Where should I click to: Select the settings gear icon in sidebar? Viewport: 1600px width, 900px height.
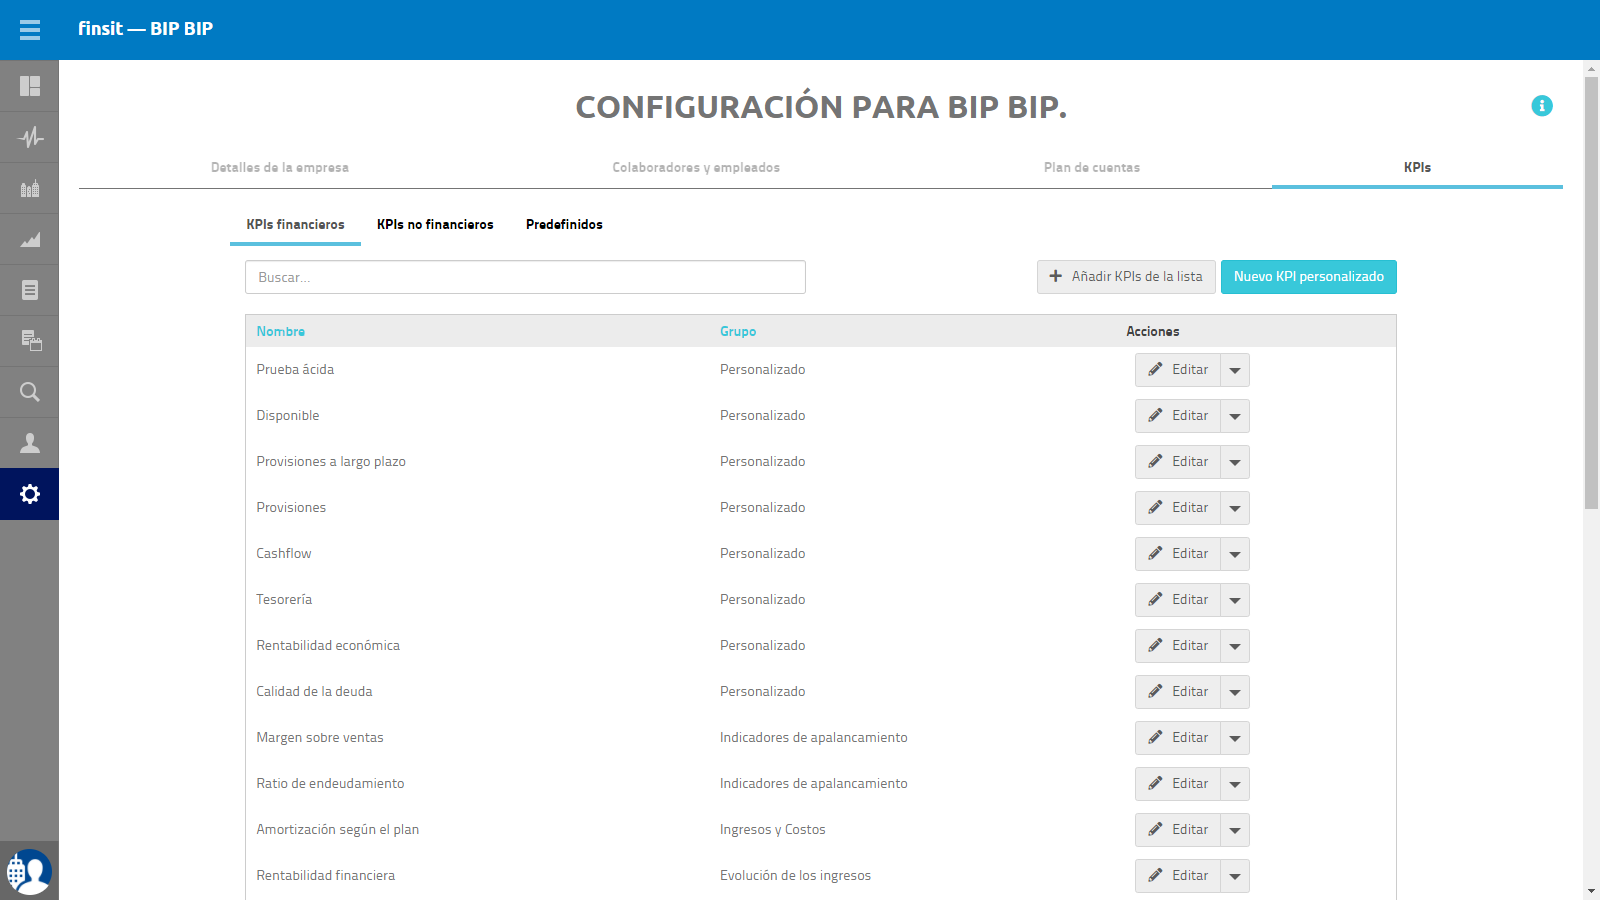pyautogui.click(x=30, y=494)
